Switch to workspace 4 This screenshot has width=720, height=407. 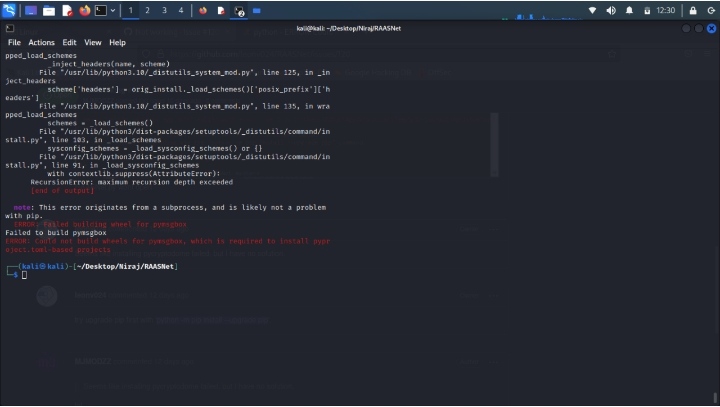181,10
